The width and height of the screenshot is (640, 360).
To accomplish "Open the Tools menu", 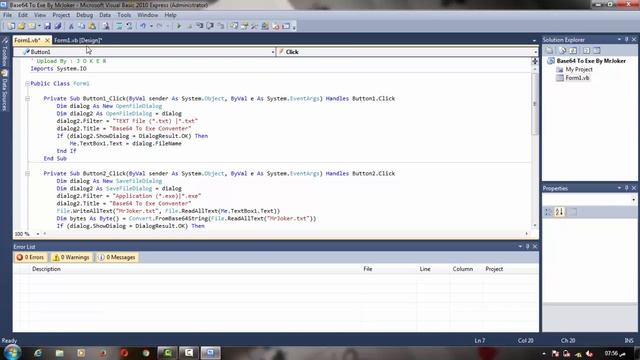I will (x=124, y=15).
